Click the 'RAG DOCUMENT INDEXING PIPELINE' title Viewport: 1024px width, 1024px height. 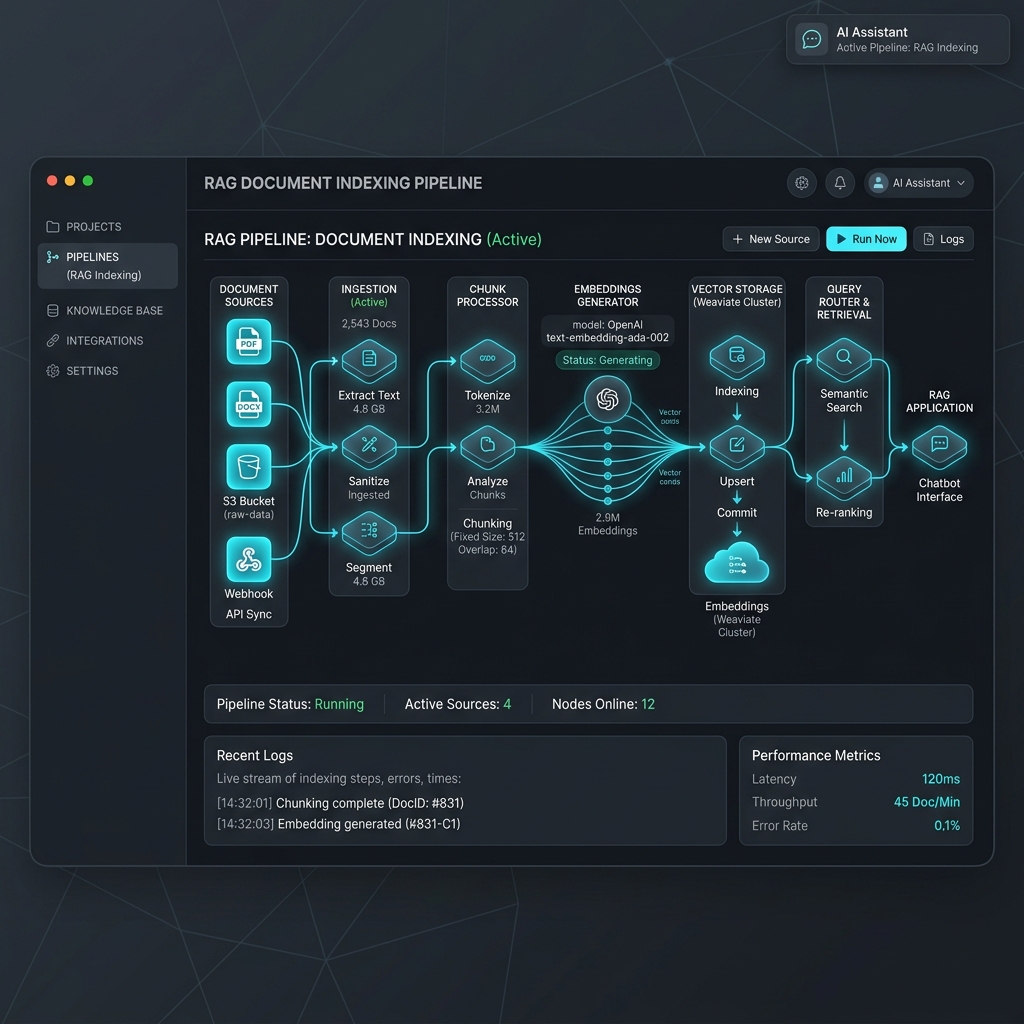[343, 183]
